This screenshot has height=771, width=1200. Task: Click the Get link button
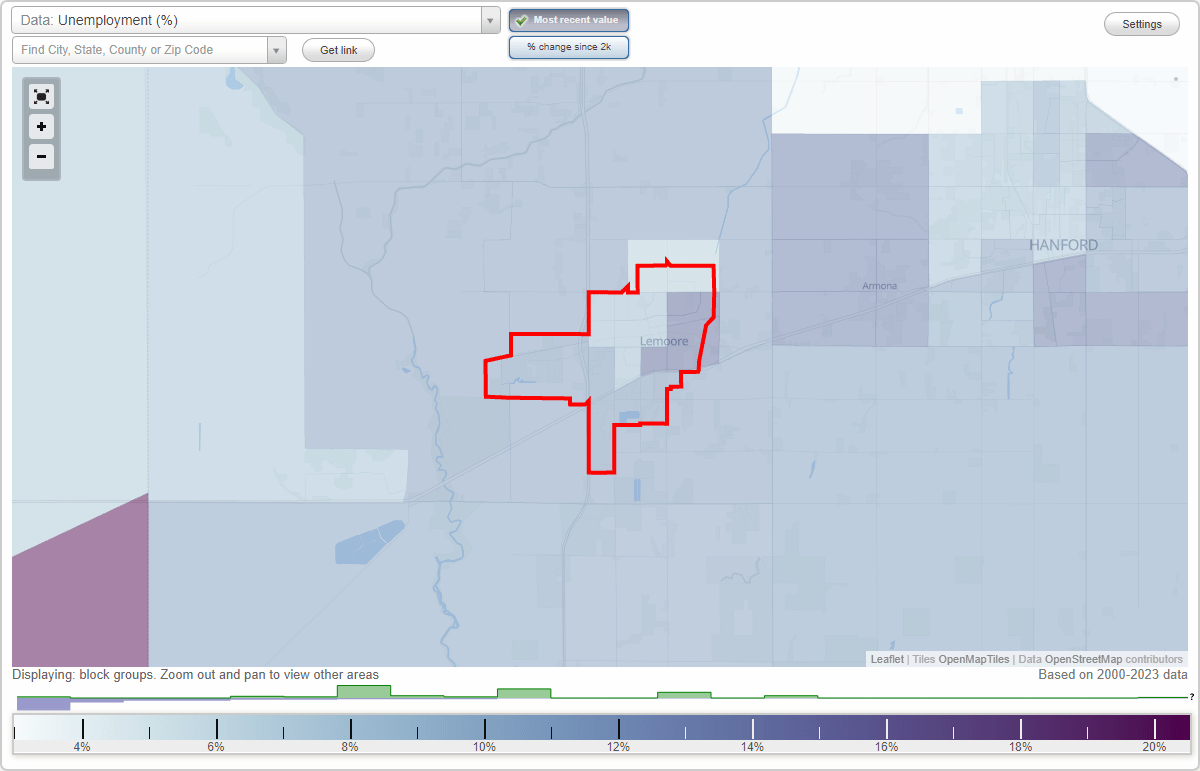tap(337, 49)
